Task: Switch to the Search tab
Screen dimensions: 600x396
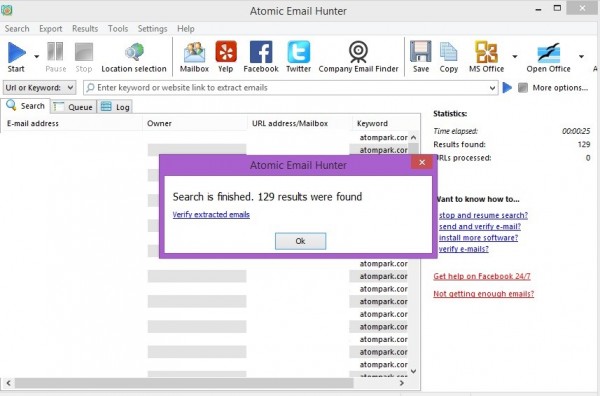Action: pyautogui.click(x=25, y=106)
